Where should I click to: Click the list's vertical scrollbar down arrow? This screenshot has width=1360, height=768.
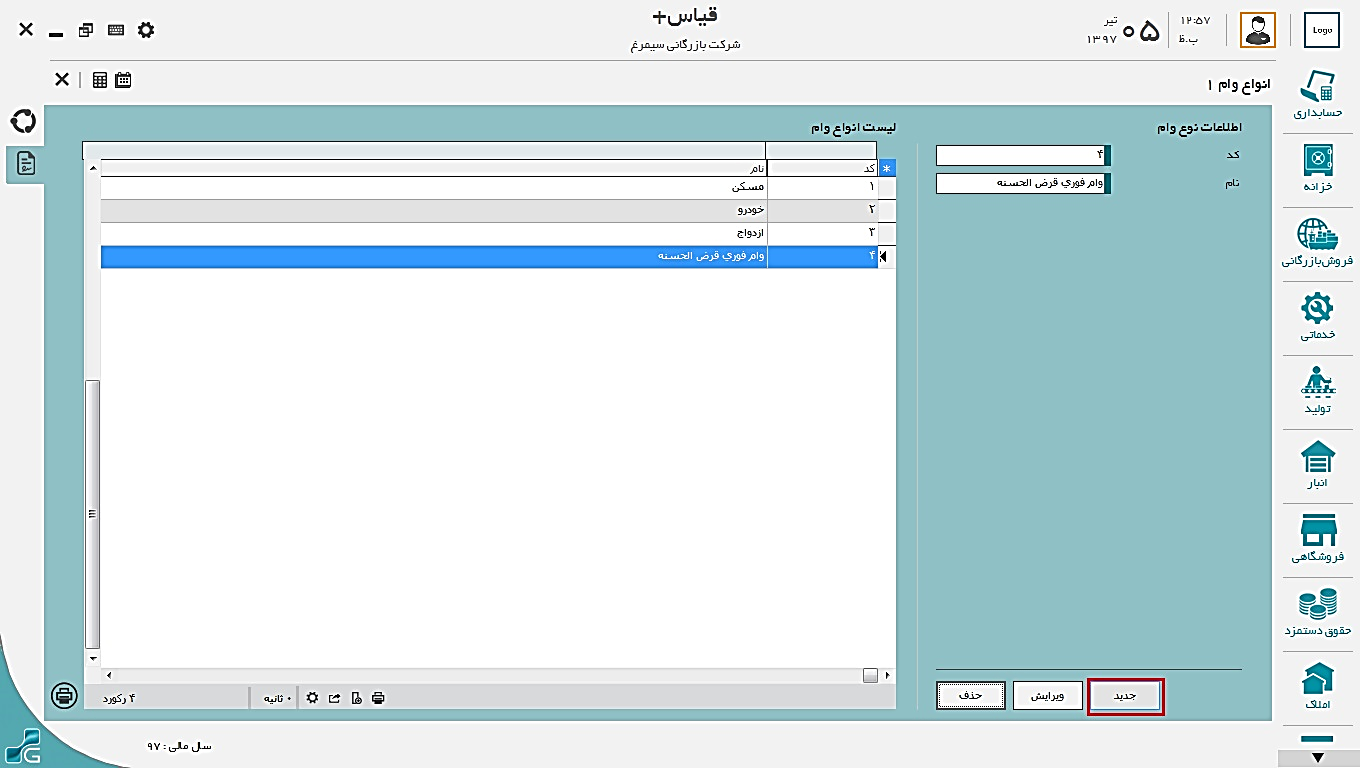point(93,659)
